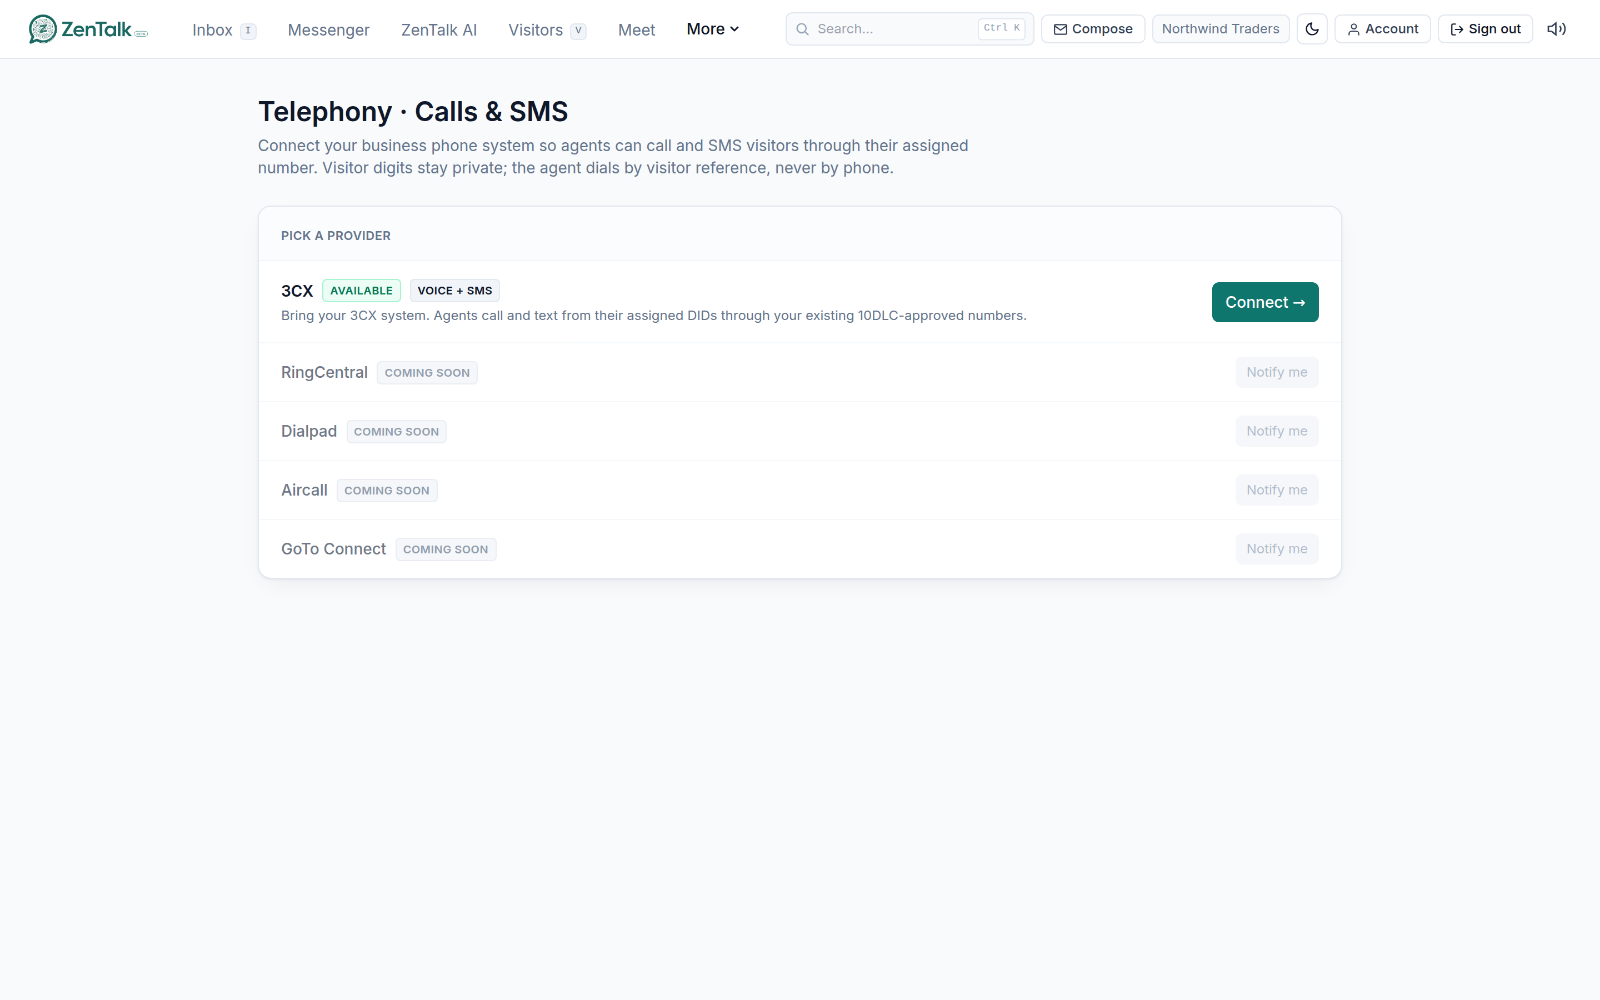
Task: Open ZenTalk AI
Action: 439,30
